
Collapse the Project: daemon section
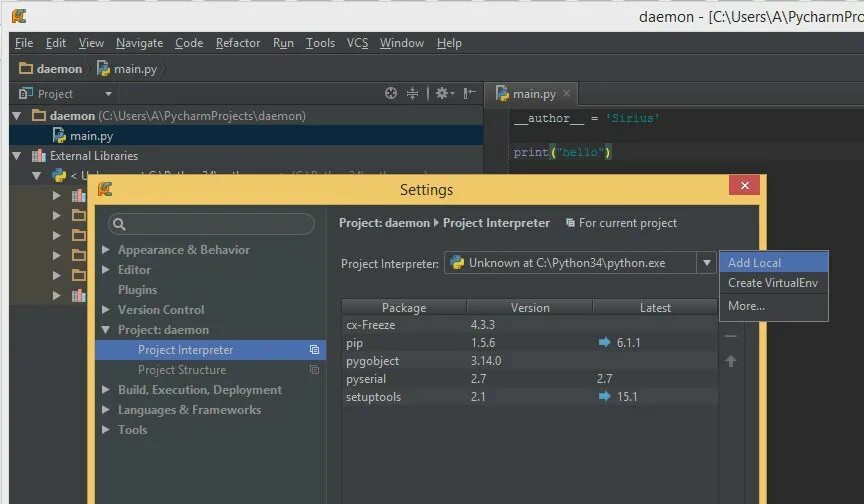[106, 330]
